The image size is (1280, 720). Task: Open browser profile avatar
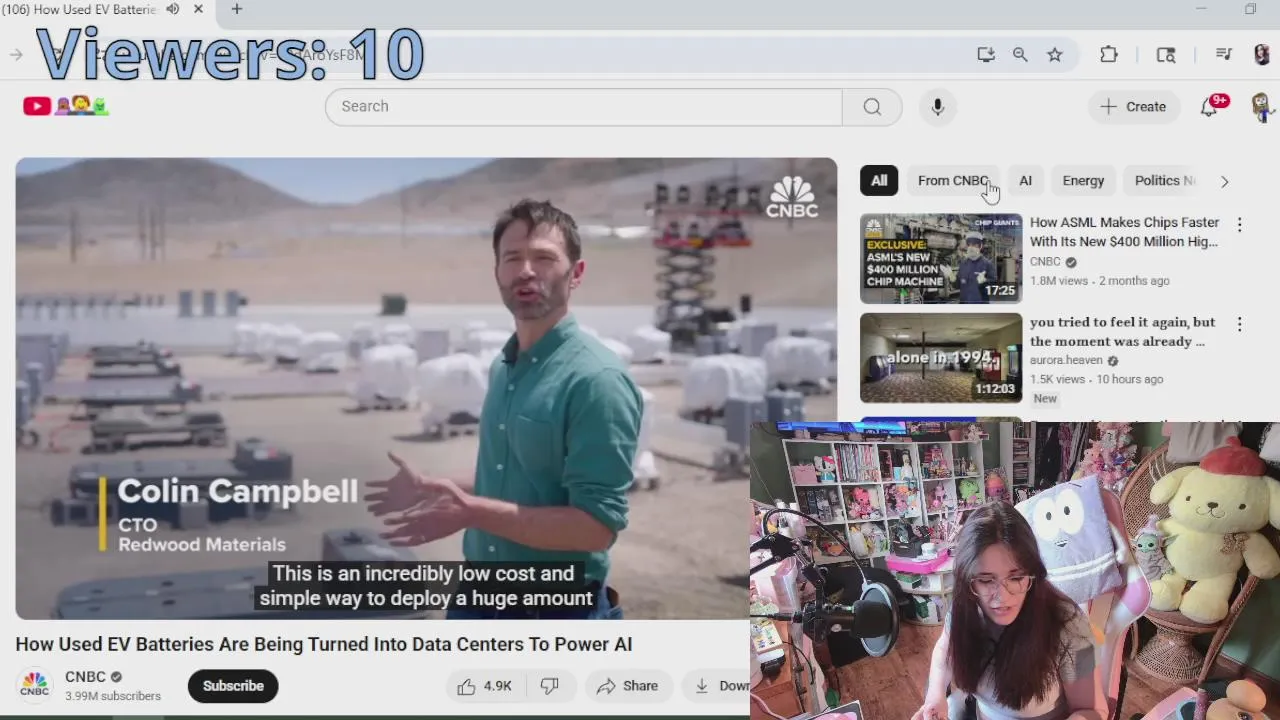click(x=1262, y=55)
